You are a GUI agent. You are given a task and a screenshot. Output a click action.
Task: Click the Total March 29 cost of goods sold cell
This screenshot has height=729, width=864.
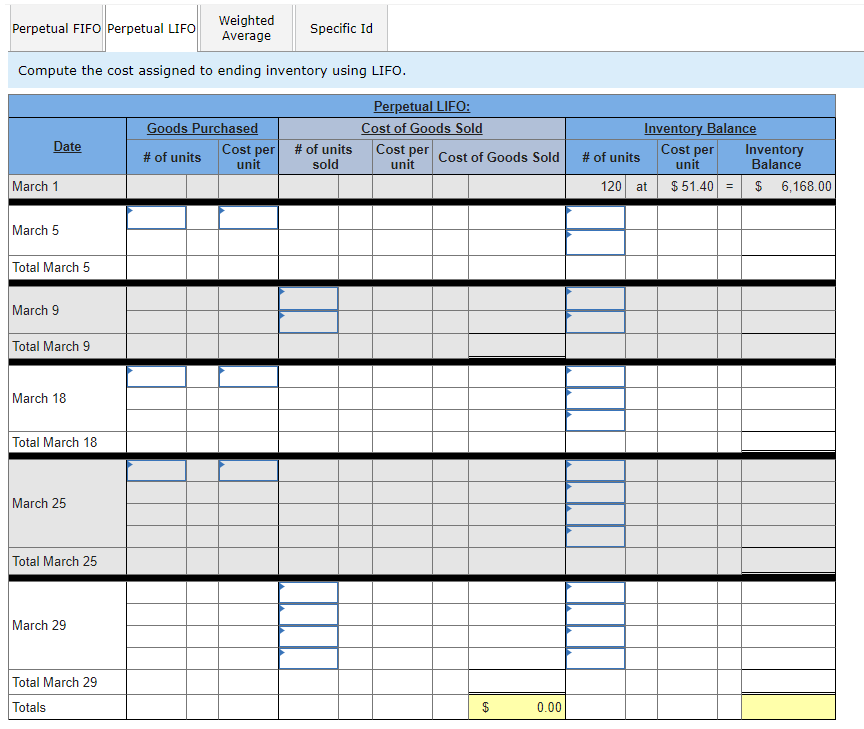click(x=517, y=682)
